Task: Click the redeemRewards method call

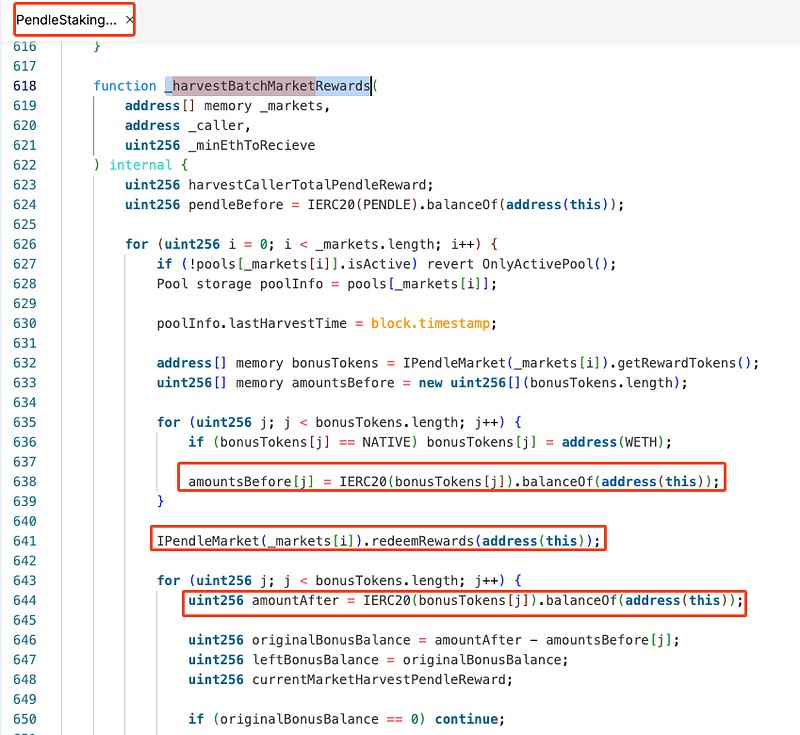Action: point(421,541)
